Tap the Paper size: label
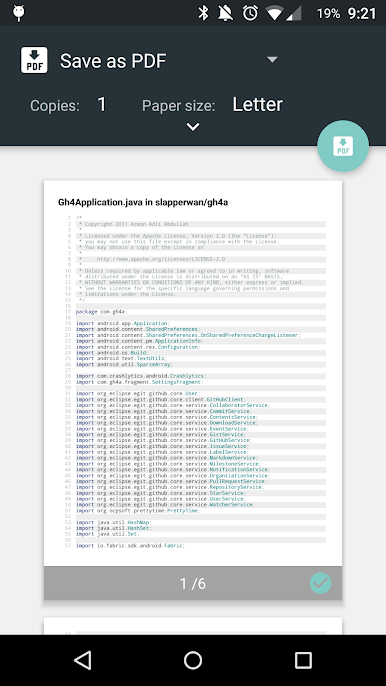 click(179, 106)
